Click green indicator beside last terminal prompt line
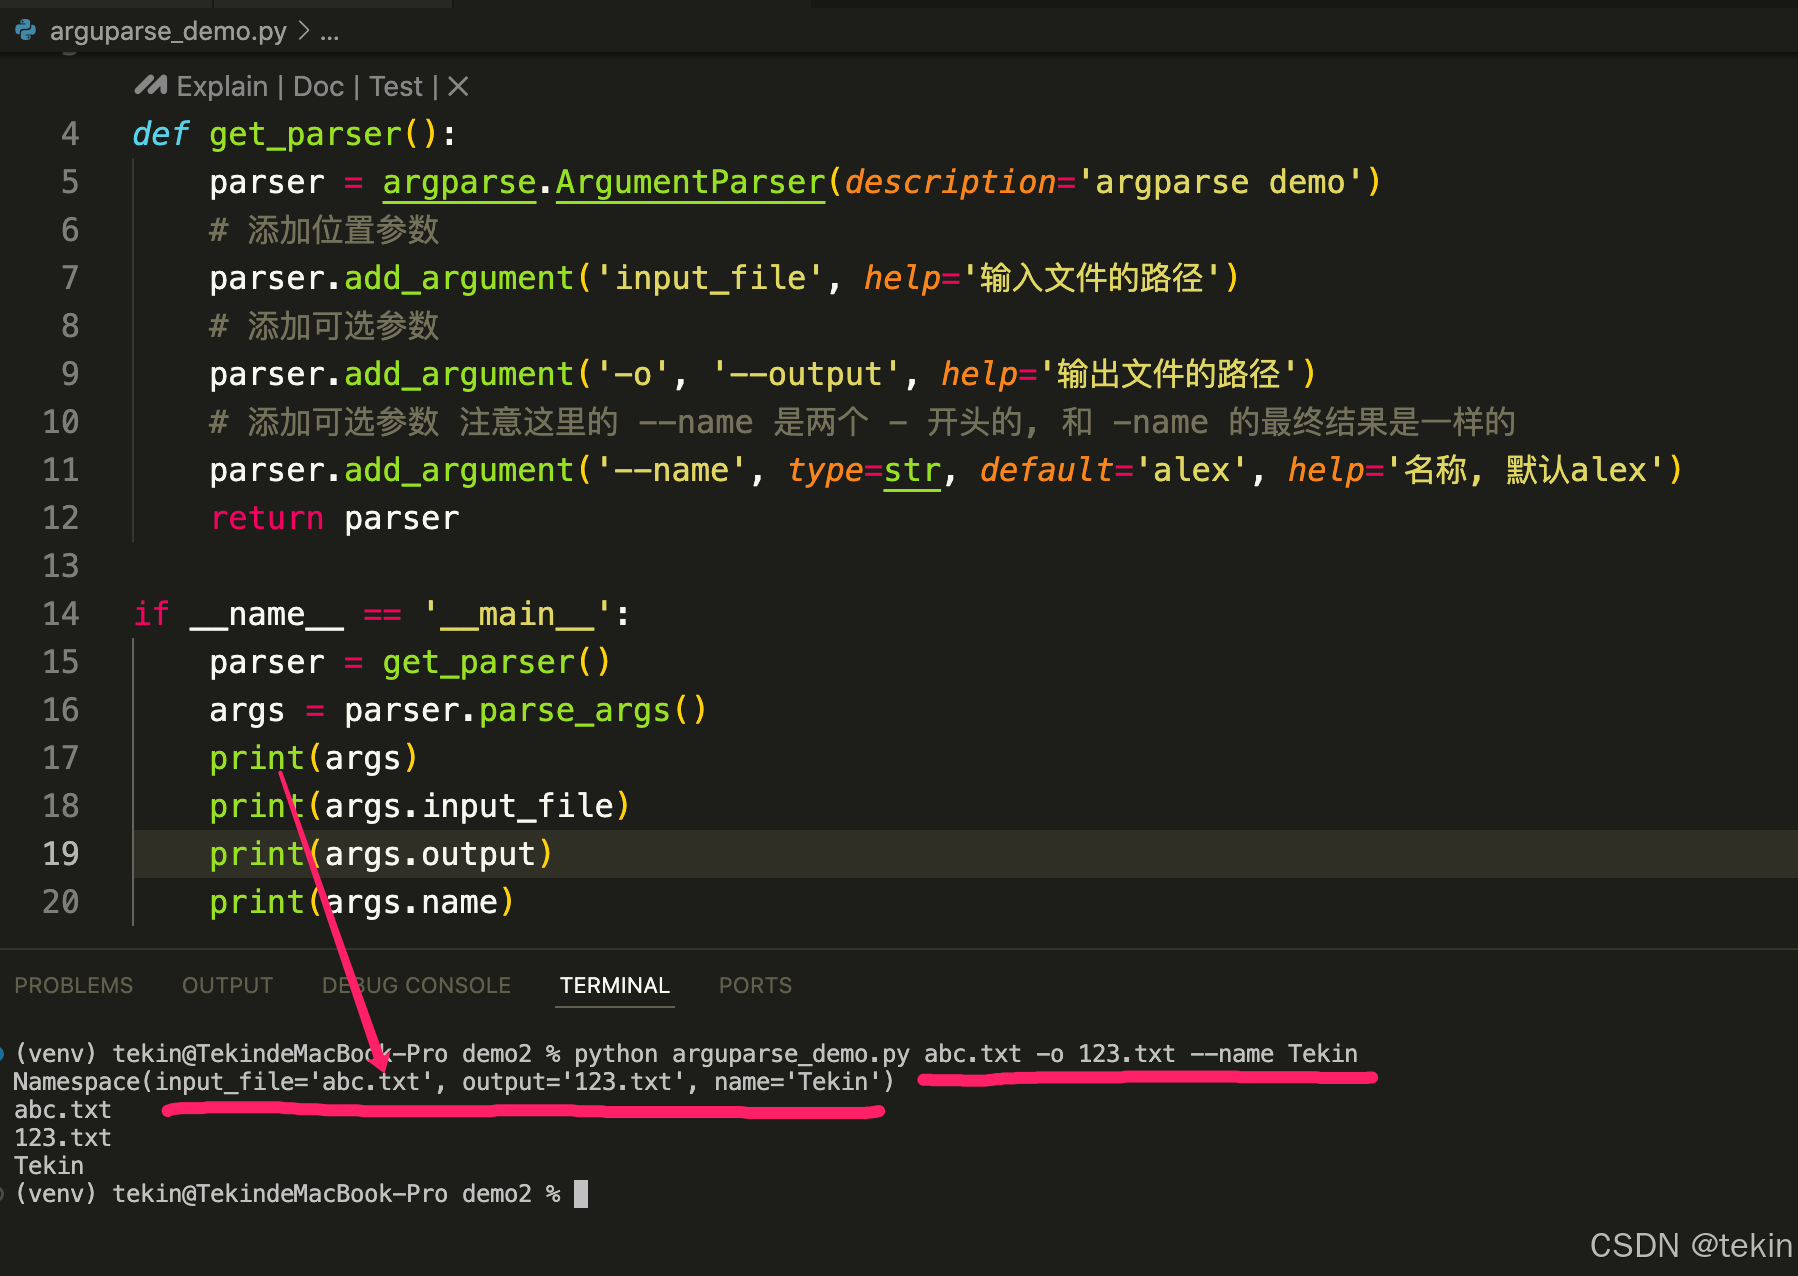The width and height of the screenshot is (1798, 1276). point(6,1192)
